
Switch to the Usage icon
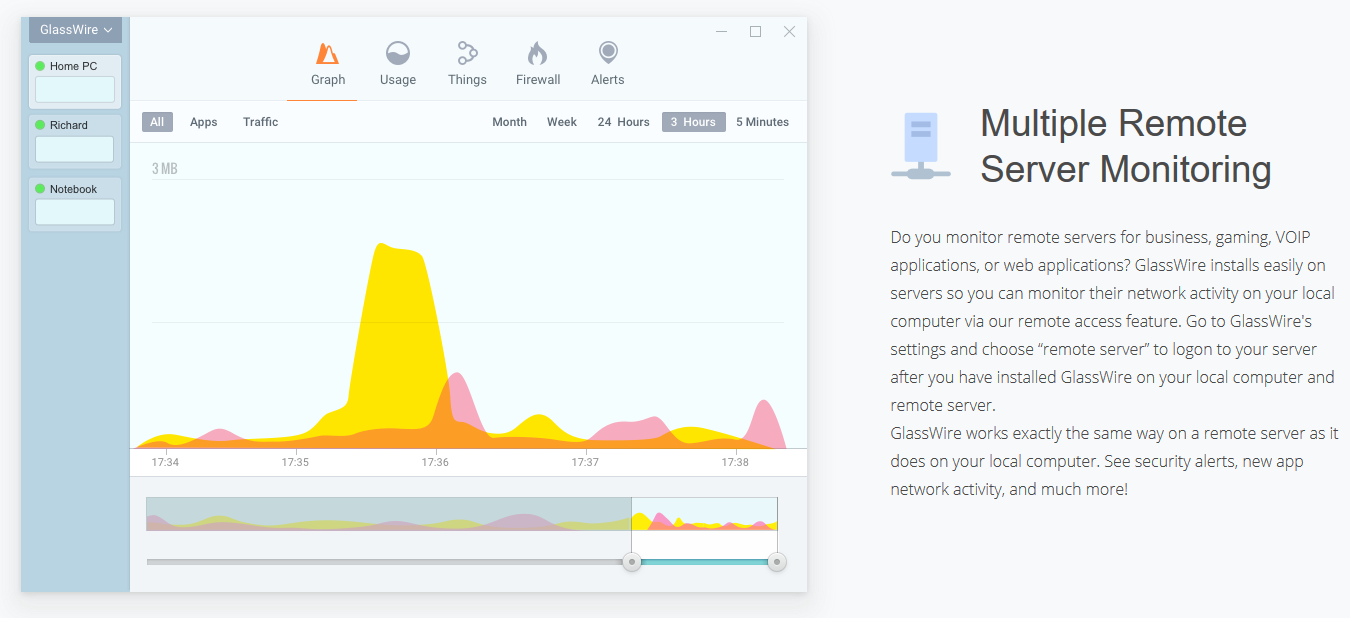coord(398,53)
